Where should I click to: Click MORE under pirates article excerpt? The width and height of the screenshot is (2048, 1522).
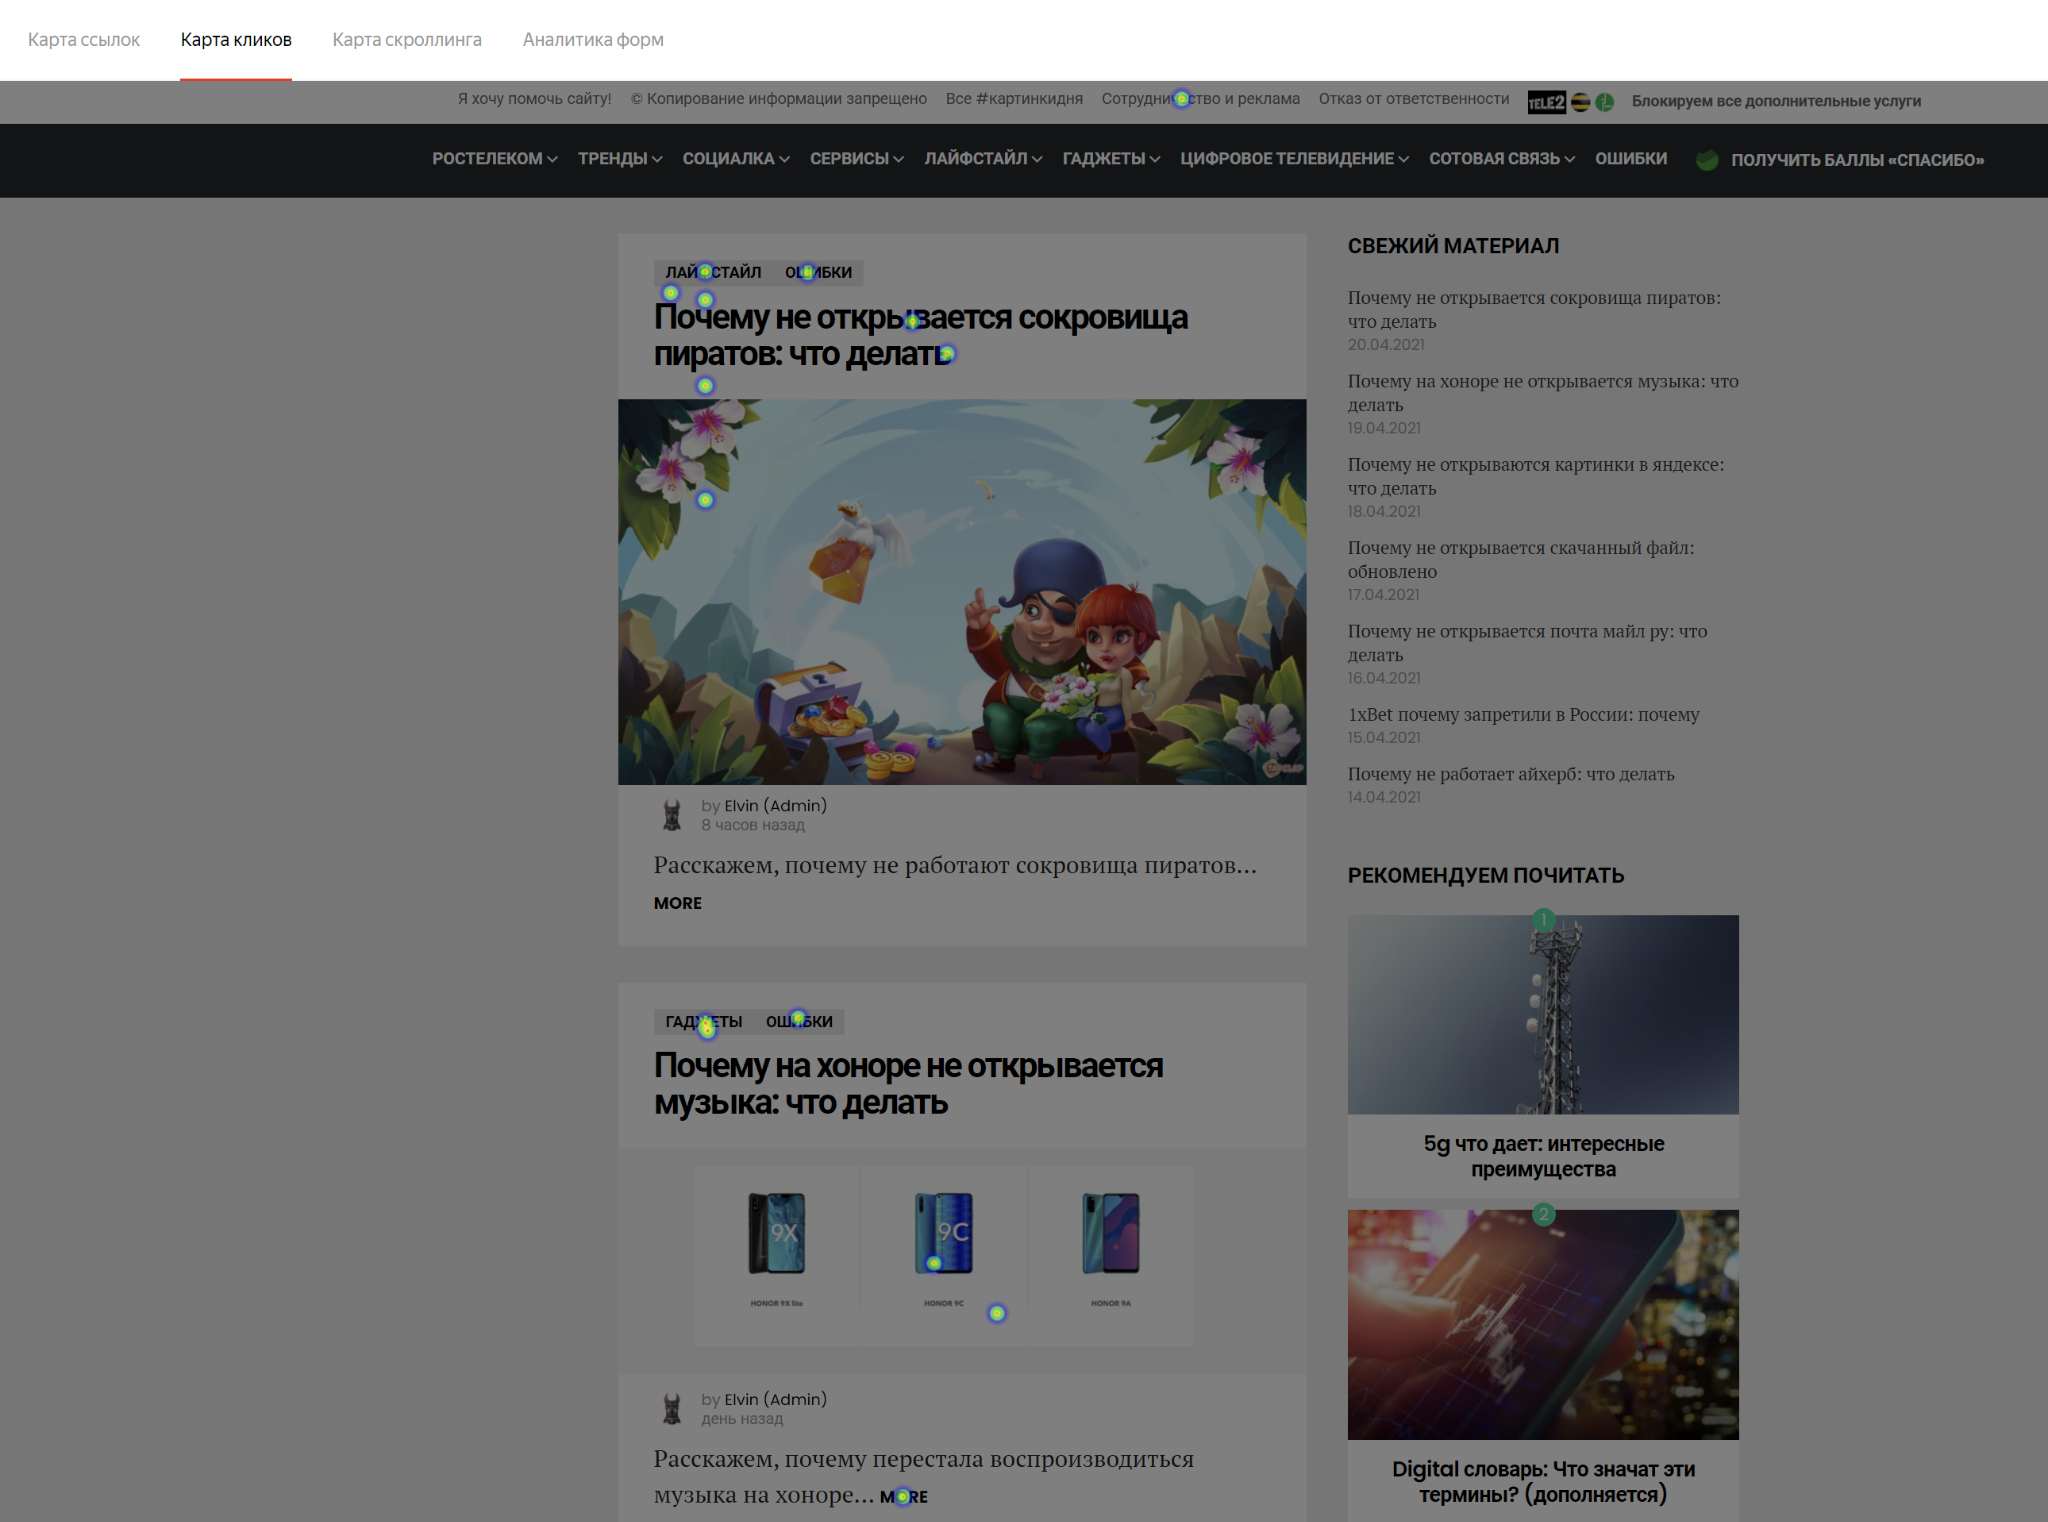tap(678, 903)
